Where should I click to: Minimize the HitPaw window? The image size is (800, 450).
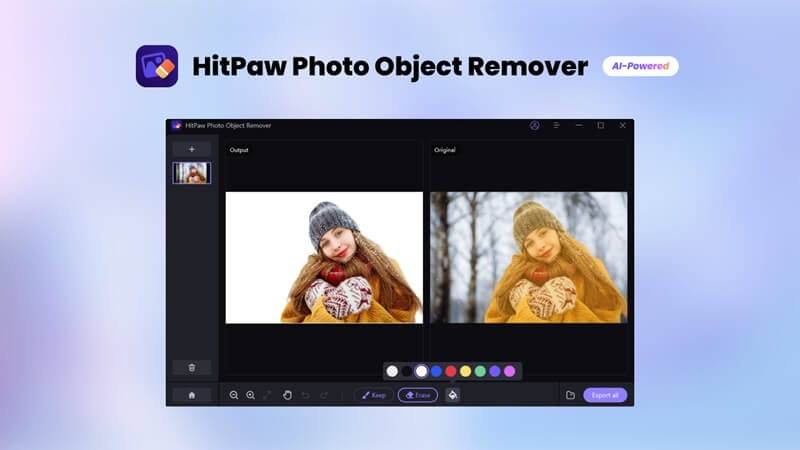pos(579,126)
